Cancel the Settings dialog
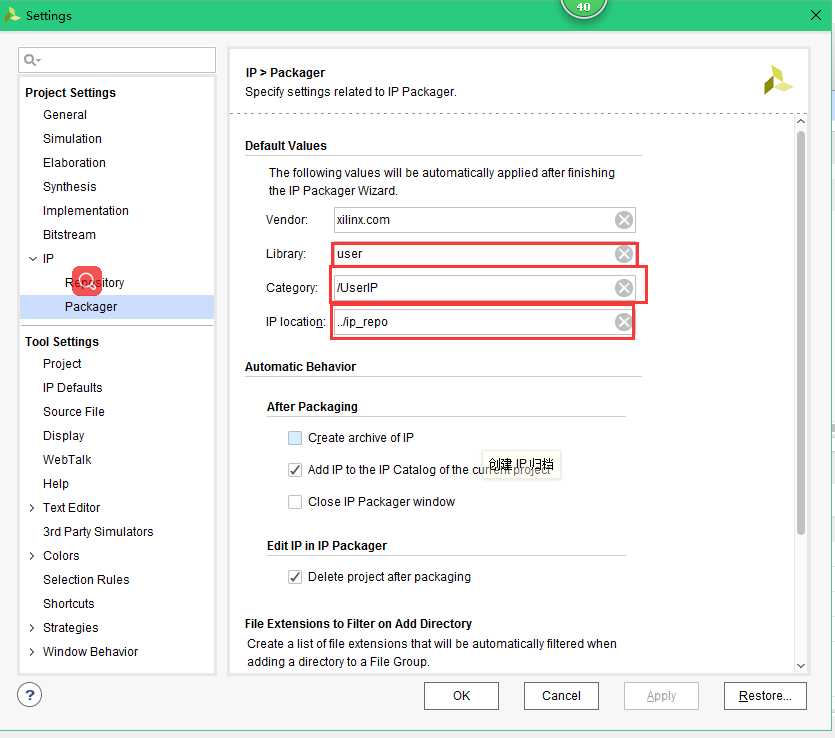This screenshot has height=738, width=835. click(x=561, y=696)
